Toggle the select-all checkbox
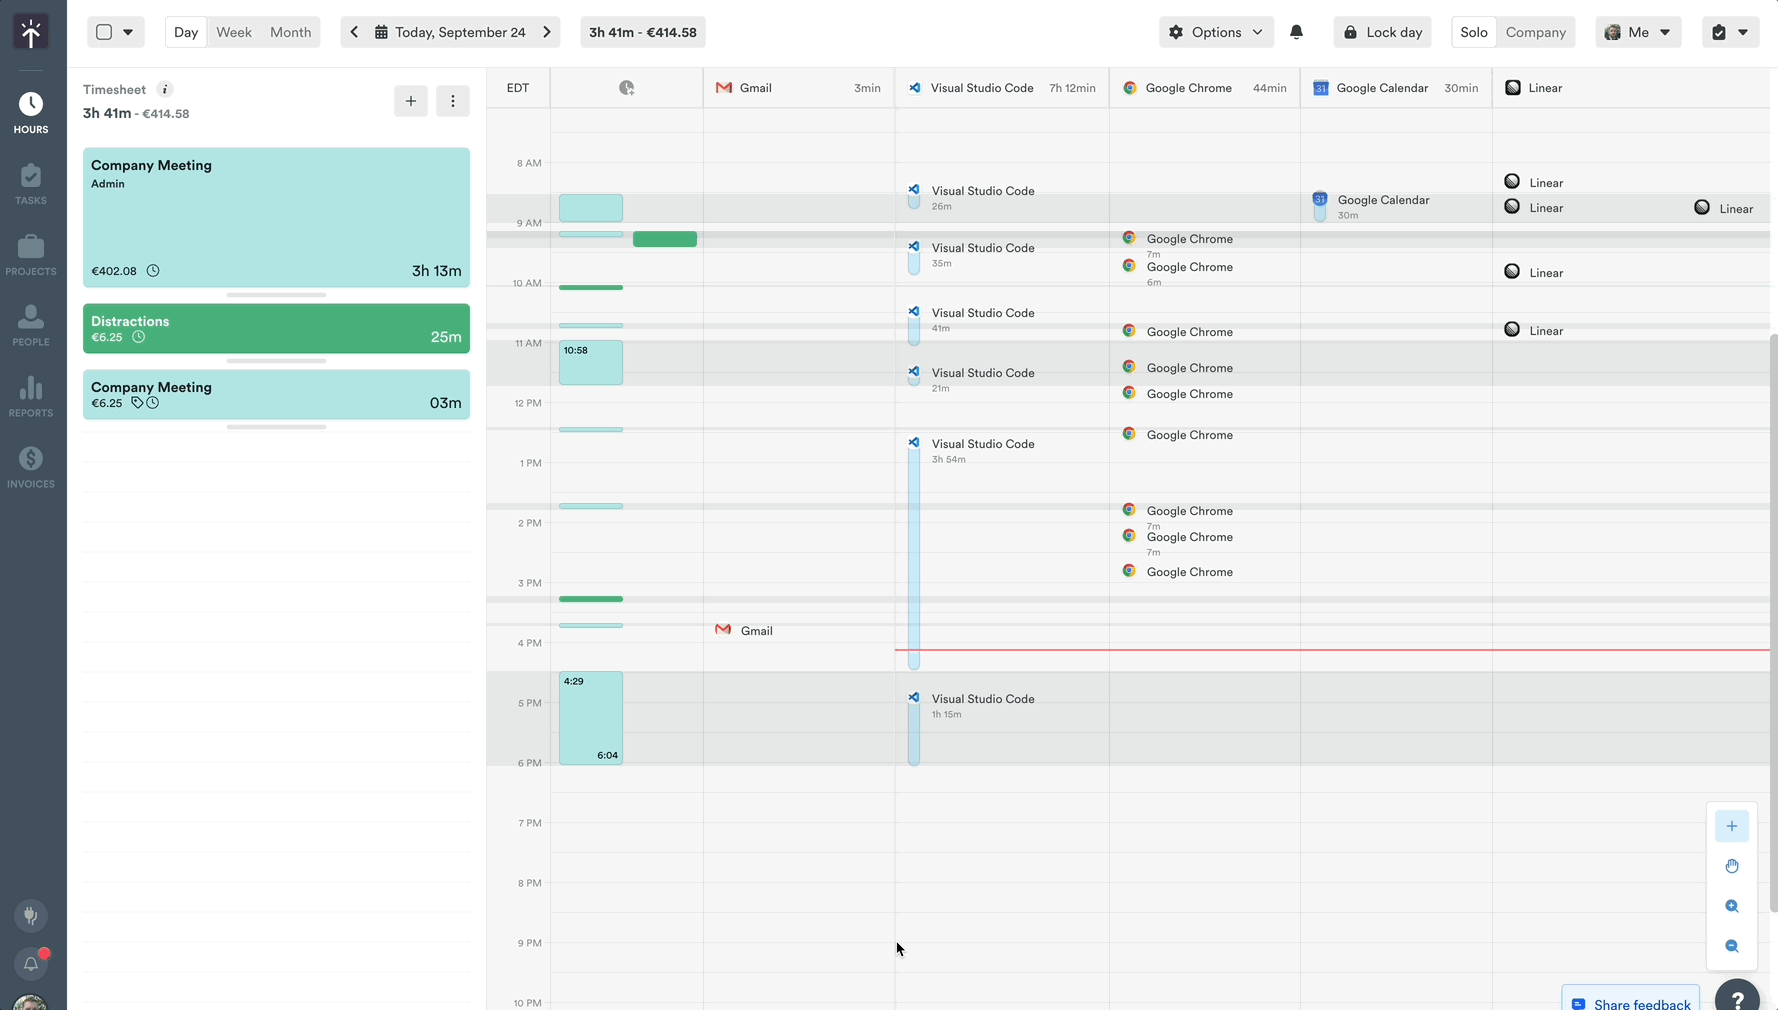The width and height of the screenshot is (1778, 1010). [x=104, y=31]
